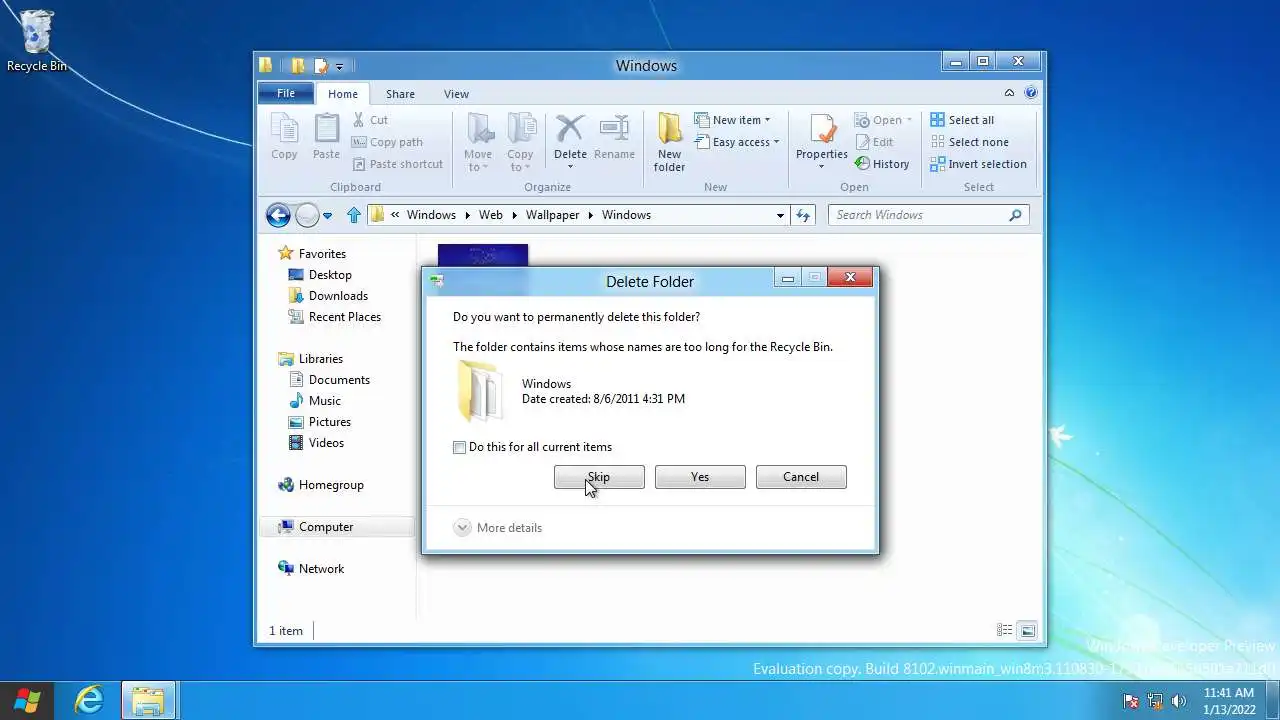Click Web in the address breadcrumb
Screen dimensions: 1280x720
pos(490,215)
